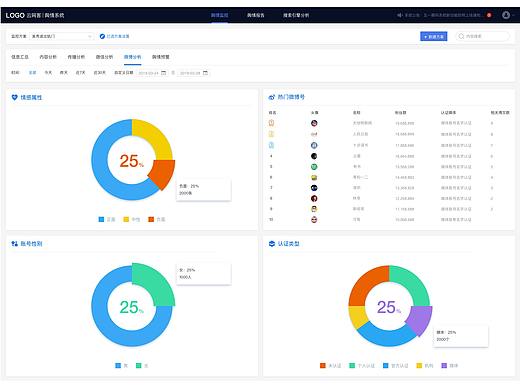Screen dimensions: 520x390
Task: Click the announcement speaker icon in header
Action: [399, 15]
